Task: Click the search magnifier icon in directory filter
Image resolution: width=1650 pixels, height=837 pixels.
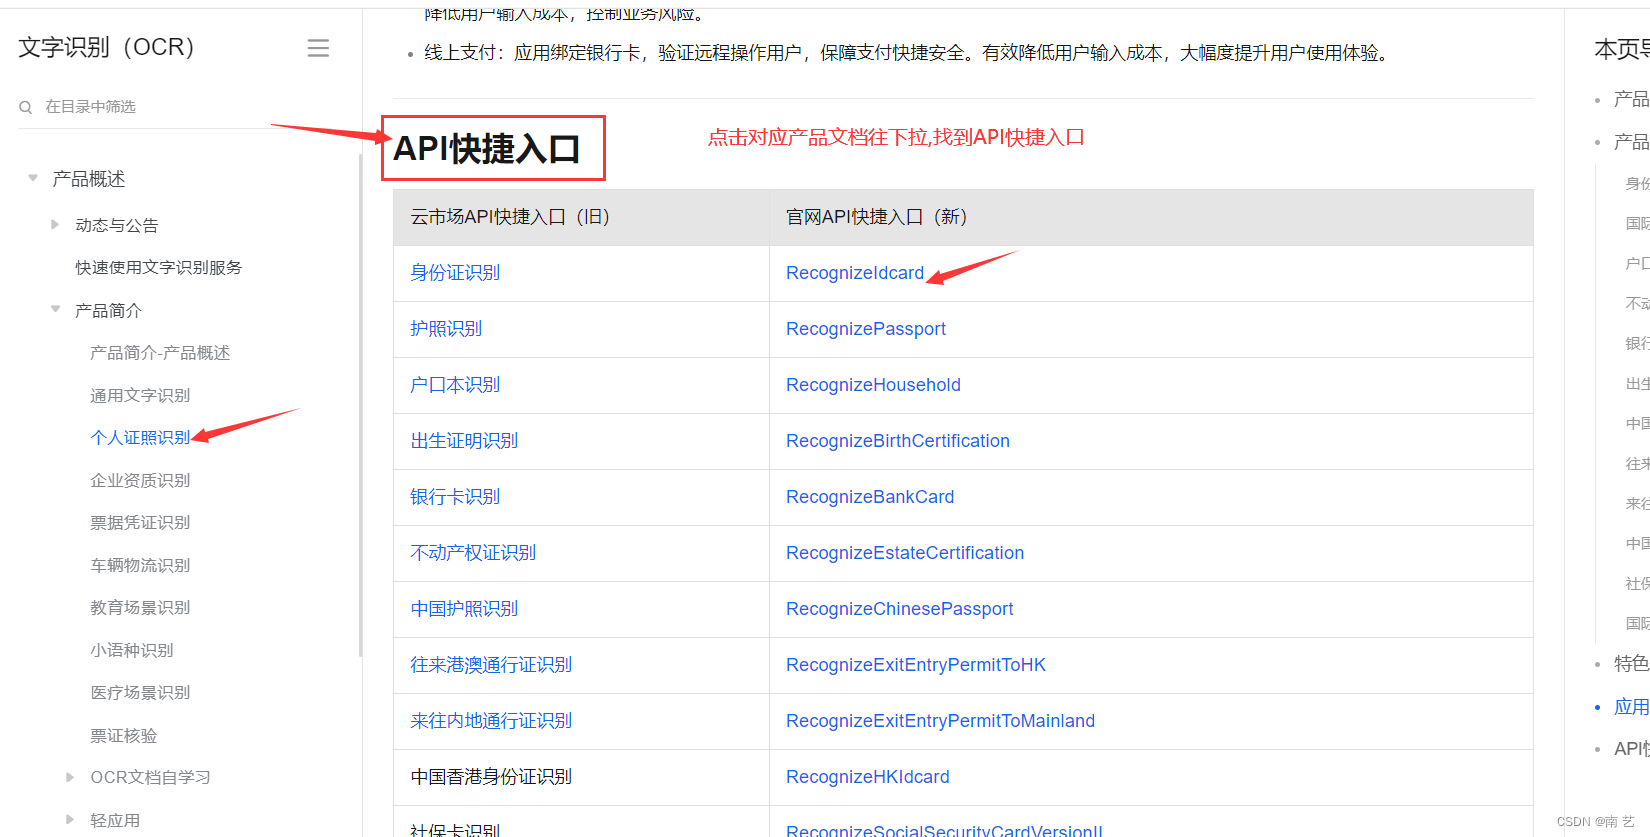Action: [x=26, y=107]
